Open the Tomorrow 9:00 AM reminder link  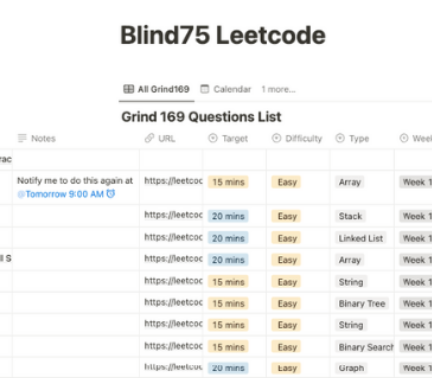point(61,194)
